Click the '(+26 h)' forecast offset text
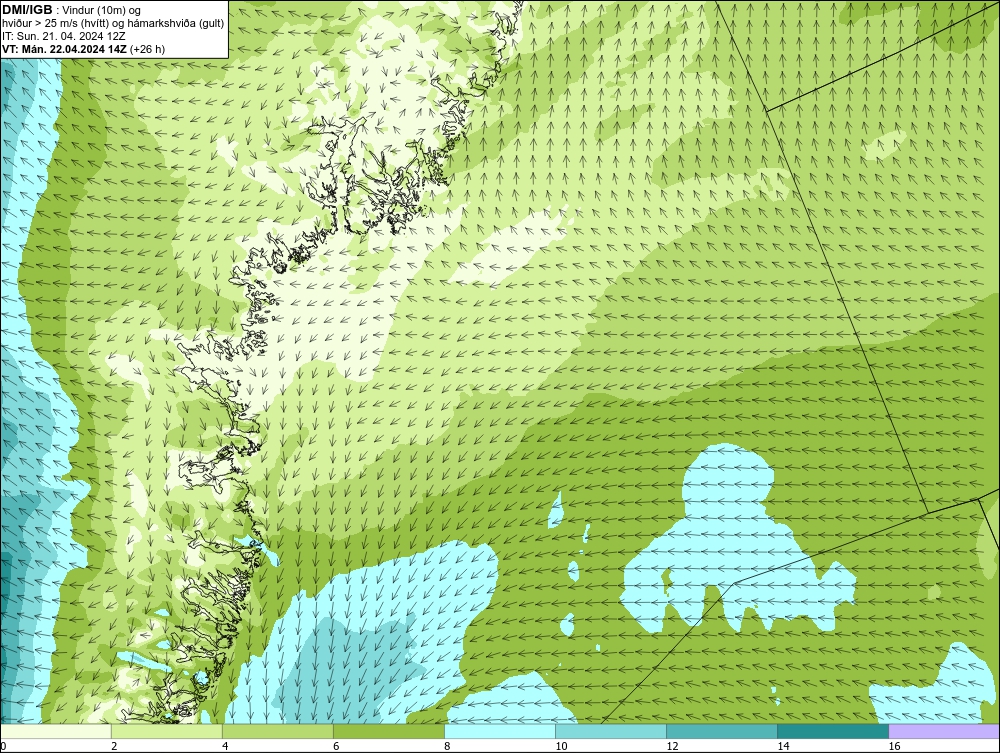This screenshot has width=1000, height=753. tap(147, 49)
